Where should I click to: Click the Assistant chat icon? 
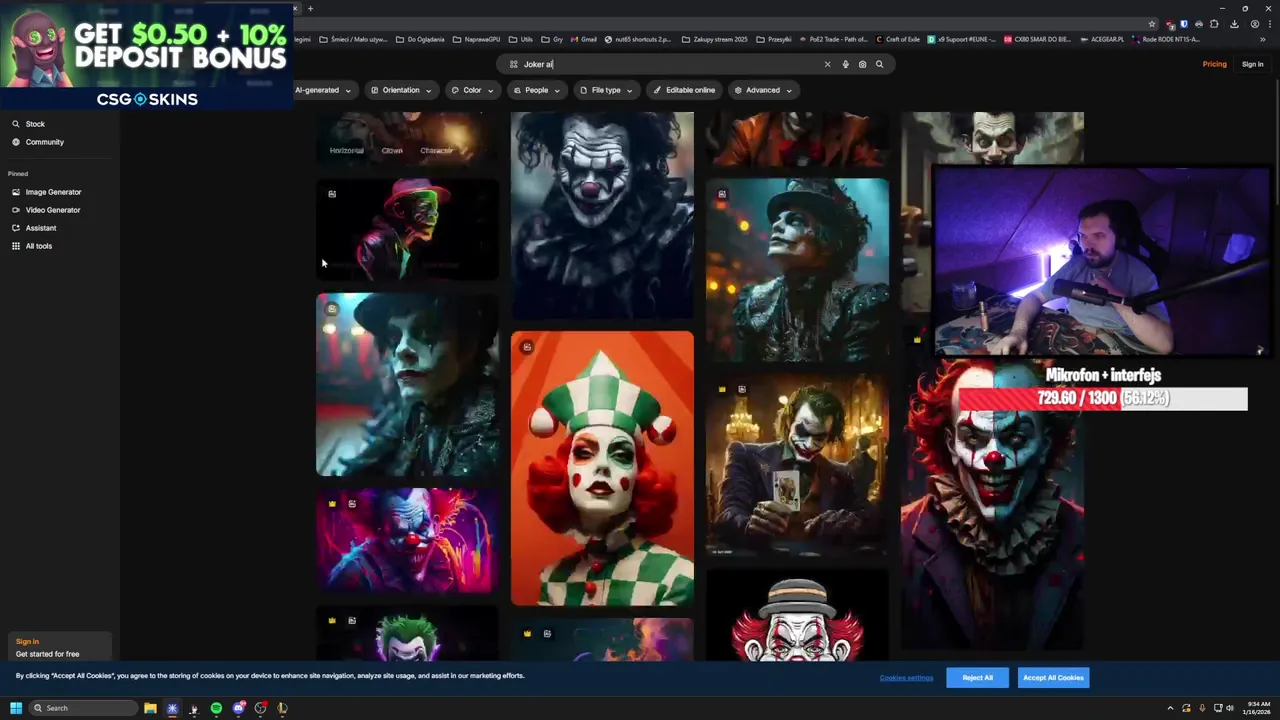pos(16,228)
